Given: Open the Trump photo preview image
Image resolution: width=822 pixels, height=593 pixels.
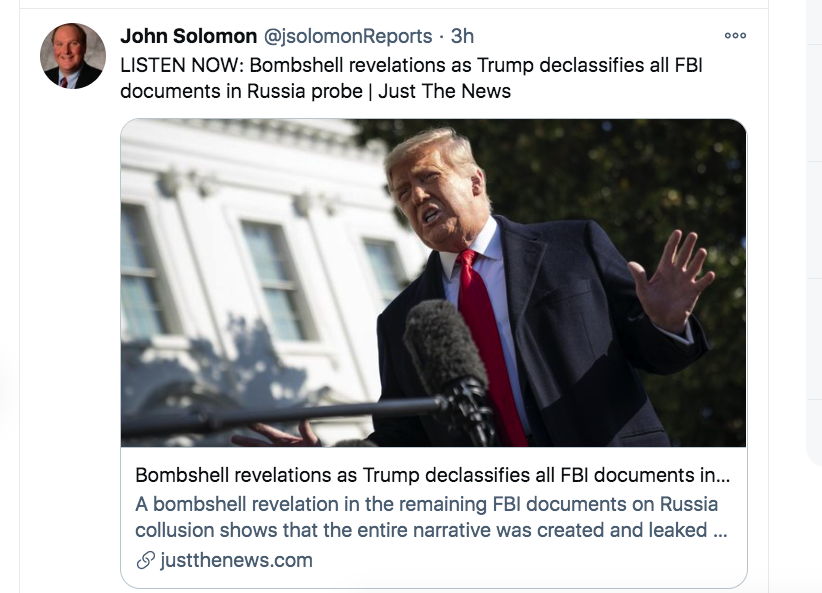Looking at the screenshot, I should (434, 283).
